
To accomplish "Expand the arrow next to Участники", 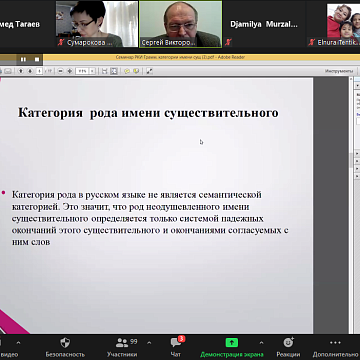I will point(149,342).
